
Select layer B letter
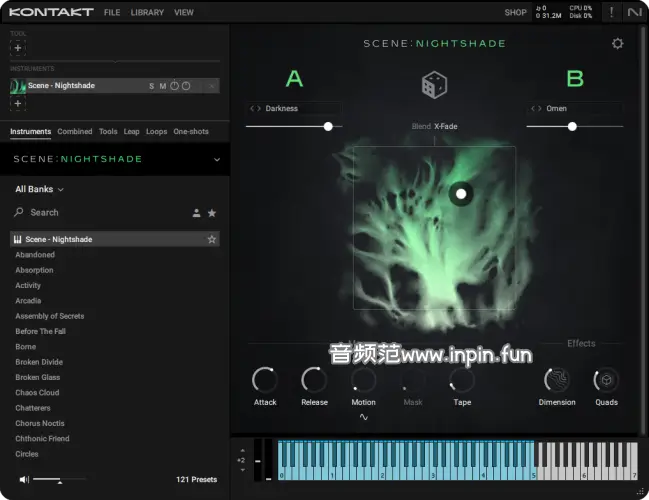[x=575, y=78]
